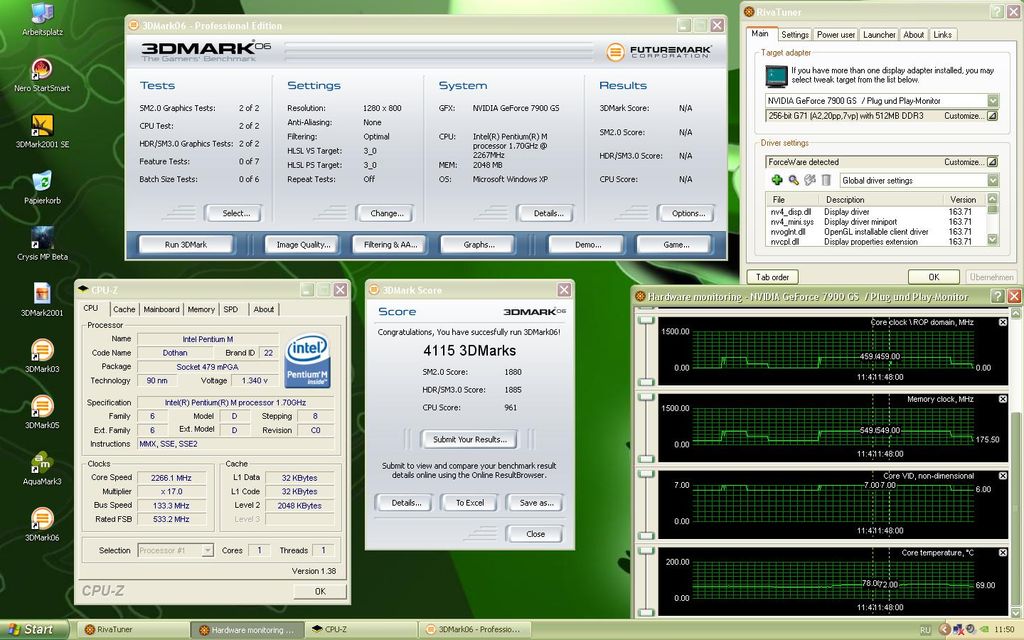Open the Cache tab in CPU-Z
This screenshot has width=1024, height=640.
124,310
